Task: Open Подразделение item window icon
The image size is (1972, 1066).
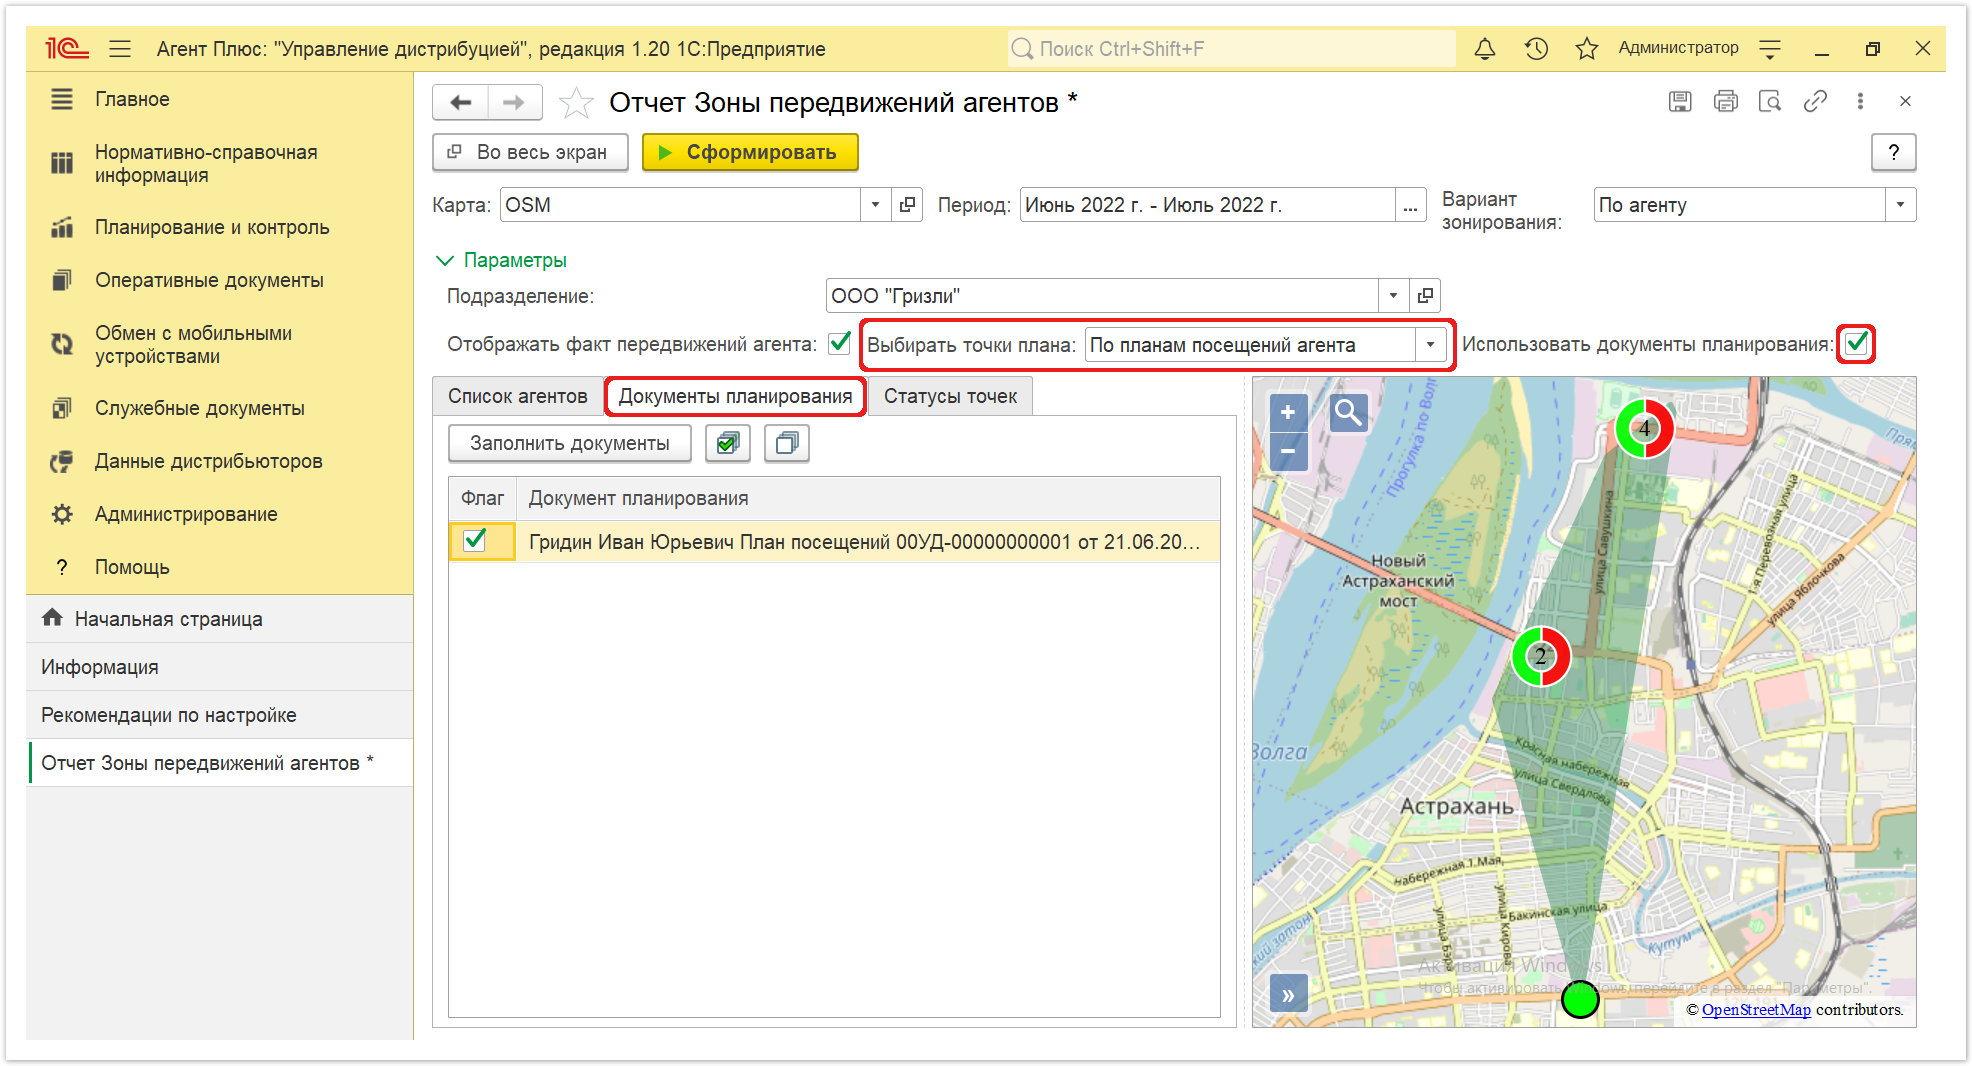Action: tap(1425, 295)
